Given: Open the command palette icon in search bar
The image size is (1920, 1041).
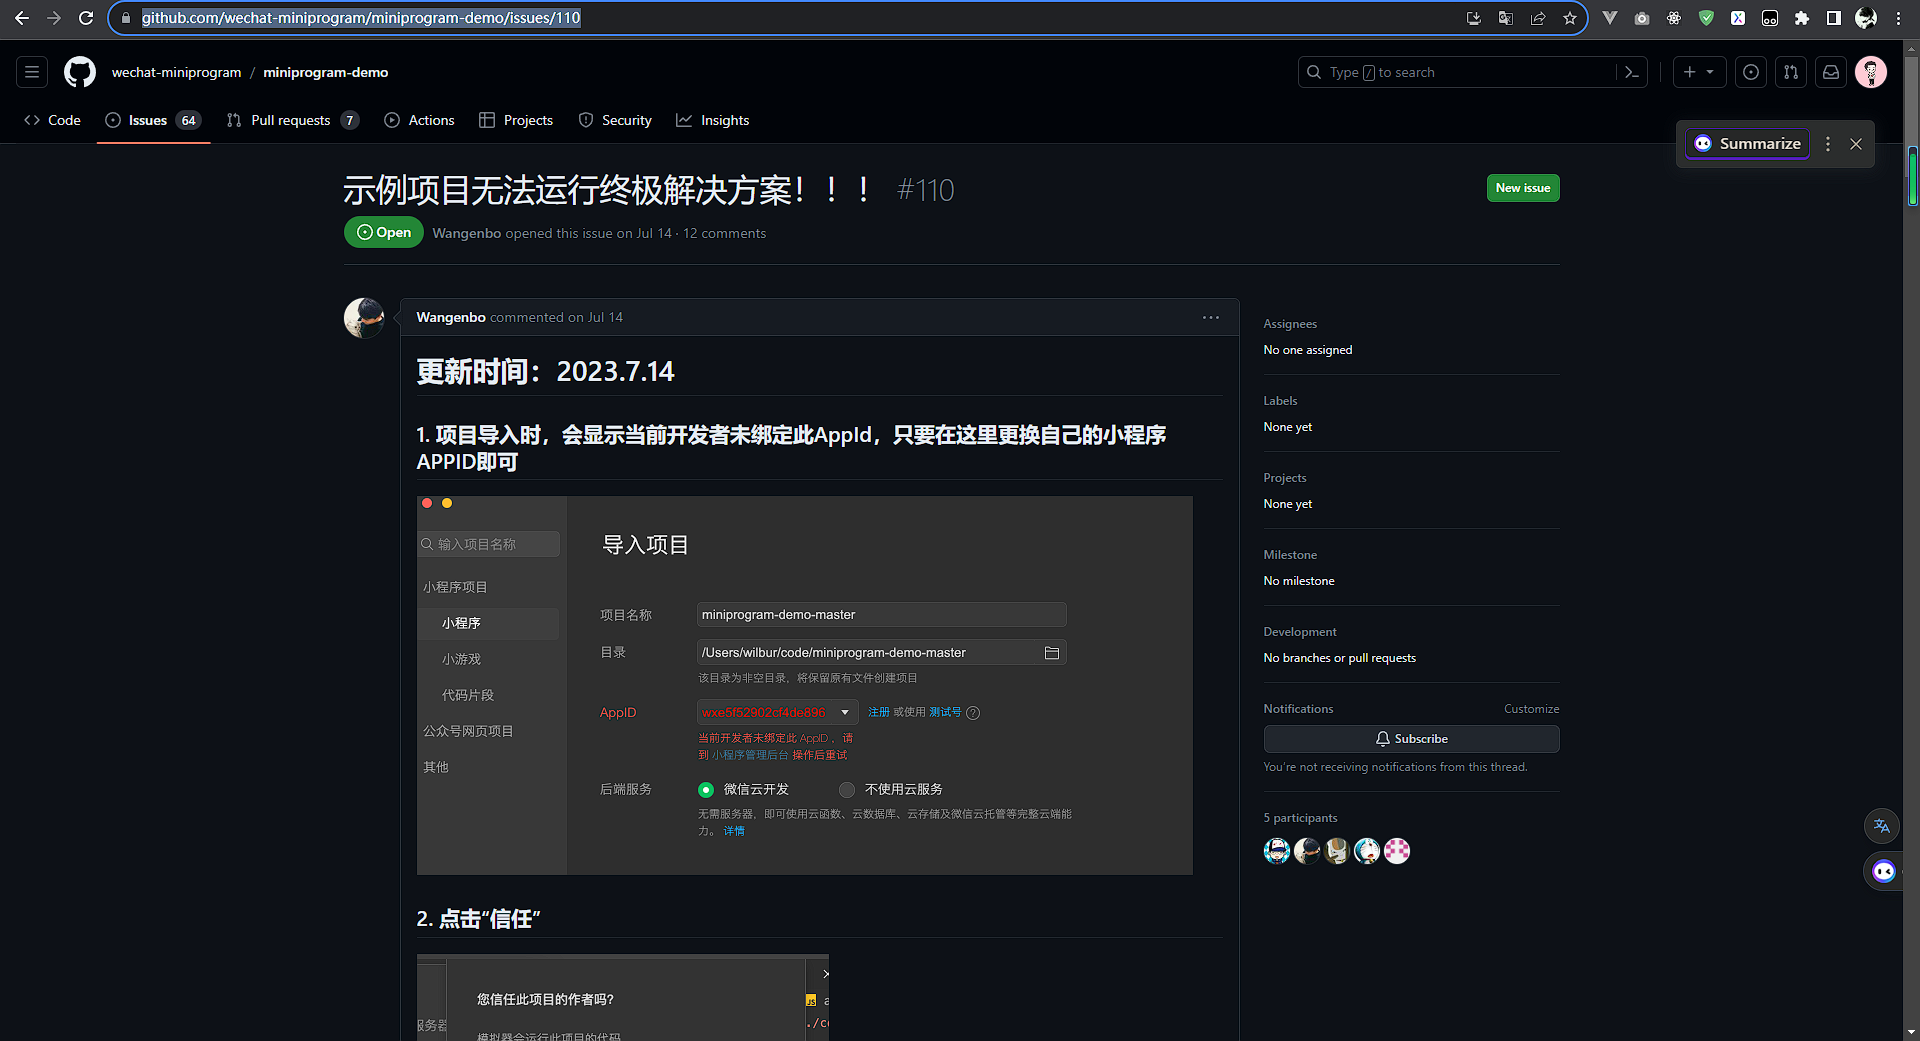Looking at the screenshot, I should (1632, 72).
